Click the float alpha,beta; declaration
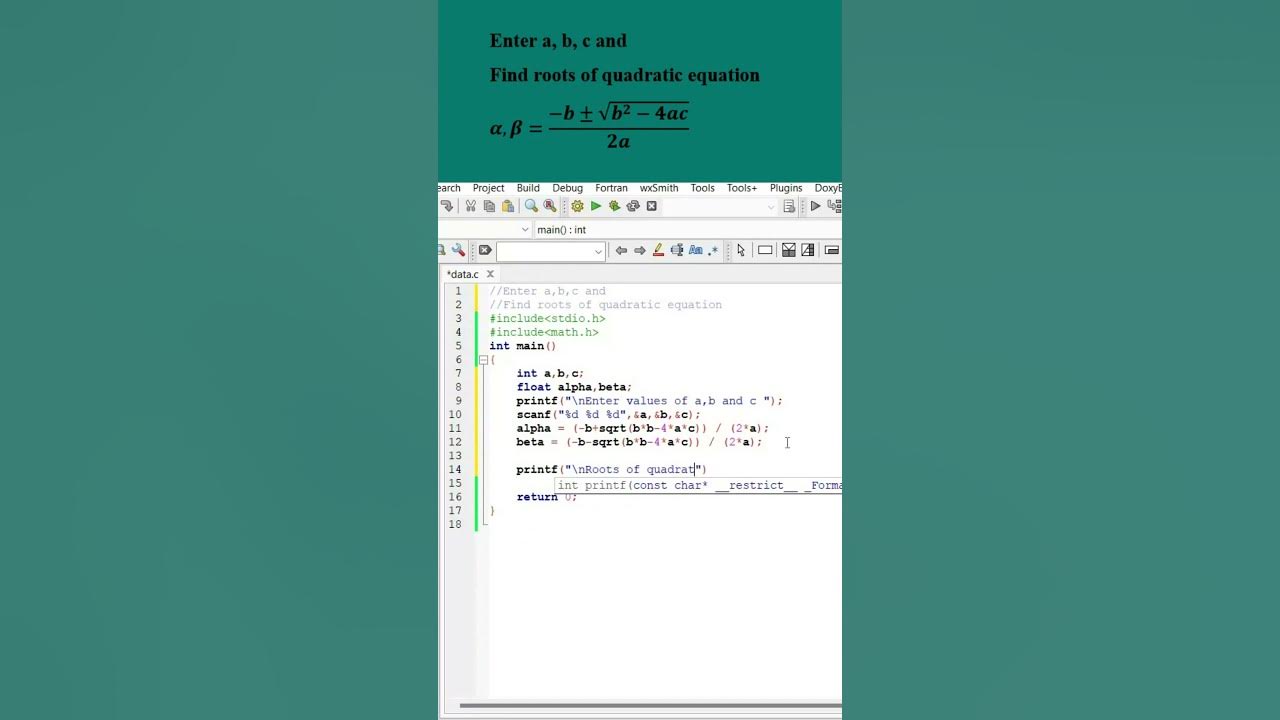 [x=574, y=387]
